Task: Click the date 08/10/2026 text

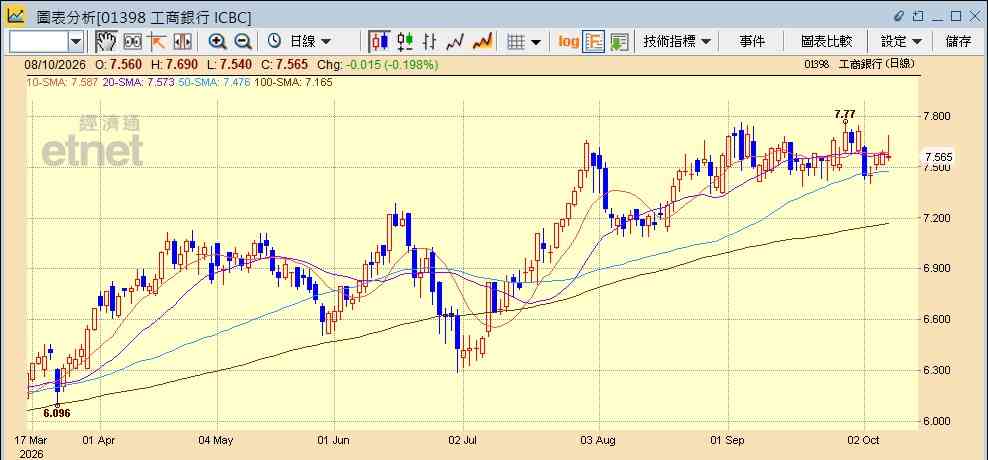Action: [55, 64]
